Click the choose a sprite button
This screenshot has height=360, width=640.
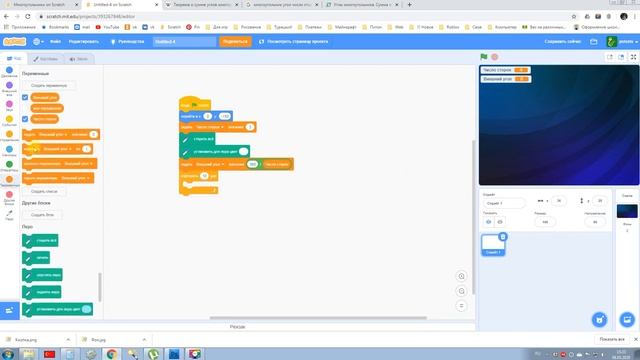pos(599,319)
